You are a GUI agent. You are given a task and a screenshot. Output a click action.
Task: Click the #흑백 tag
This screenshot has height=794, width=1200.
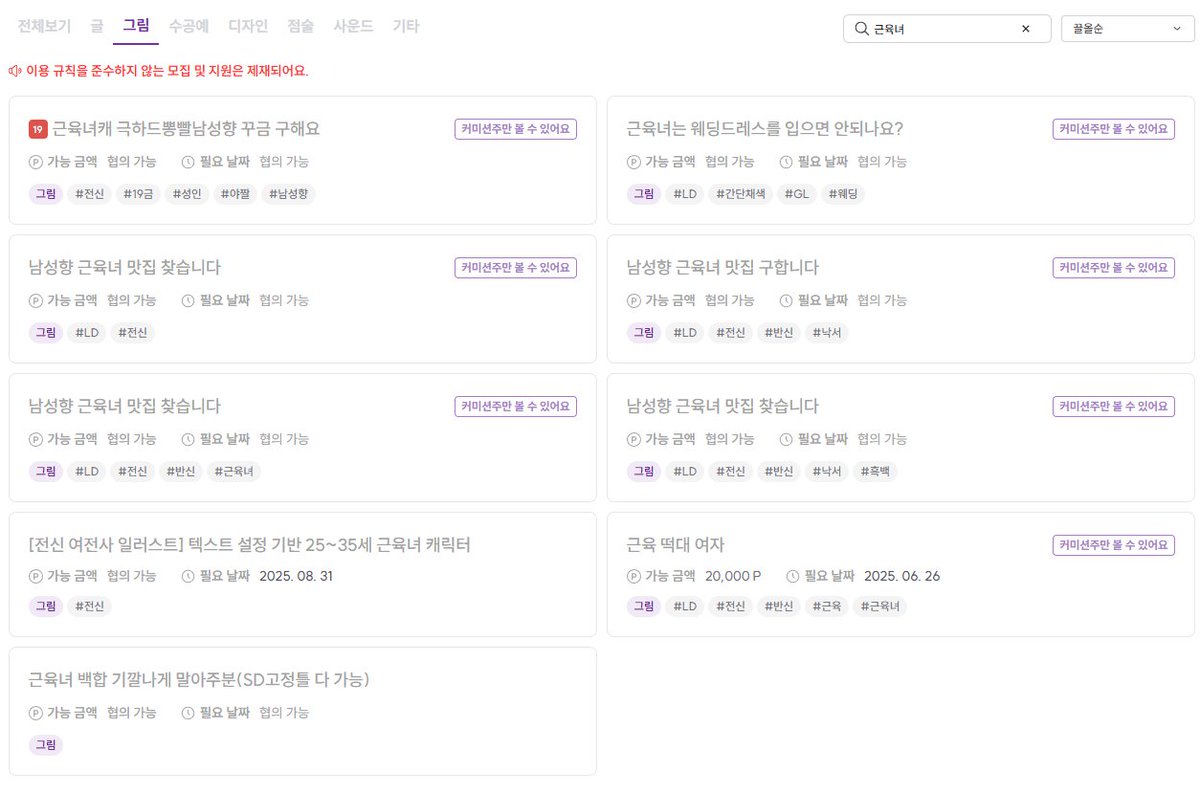[875, 471]
